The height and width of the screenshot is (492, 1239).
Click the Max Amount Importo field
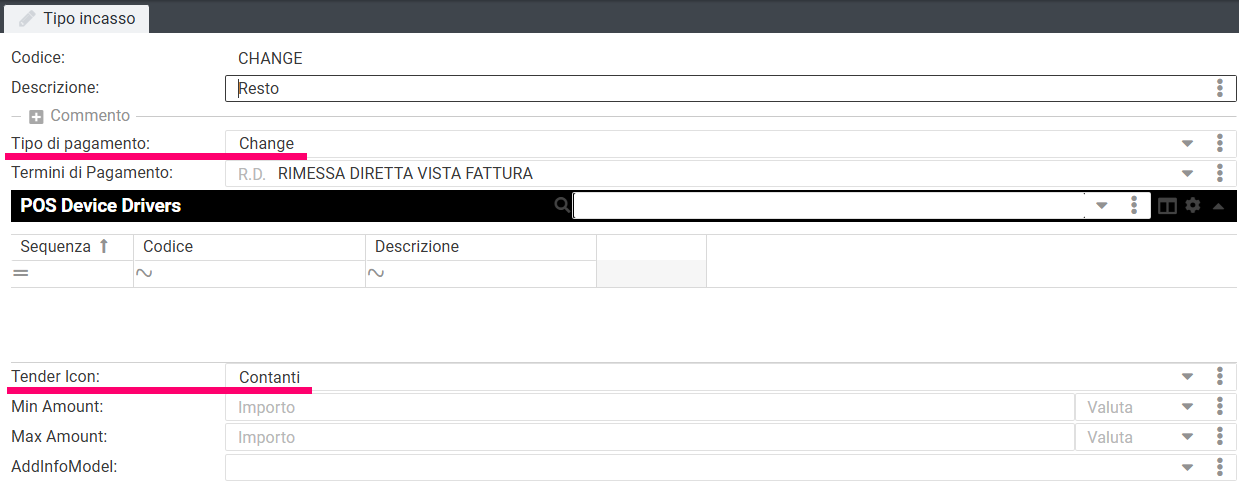(650, 437)
